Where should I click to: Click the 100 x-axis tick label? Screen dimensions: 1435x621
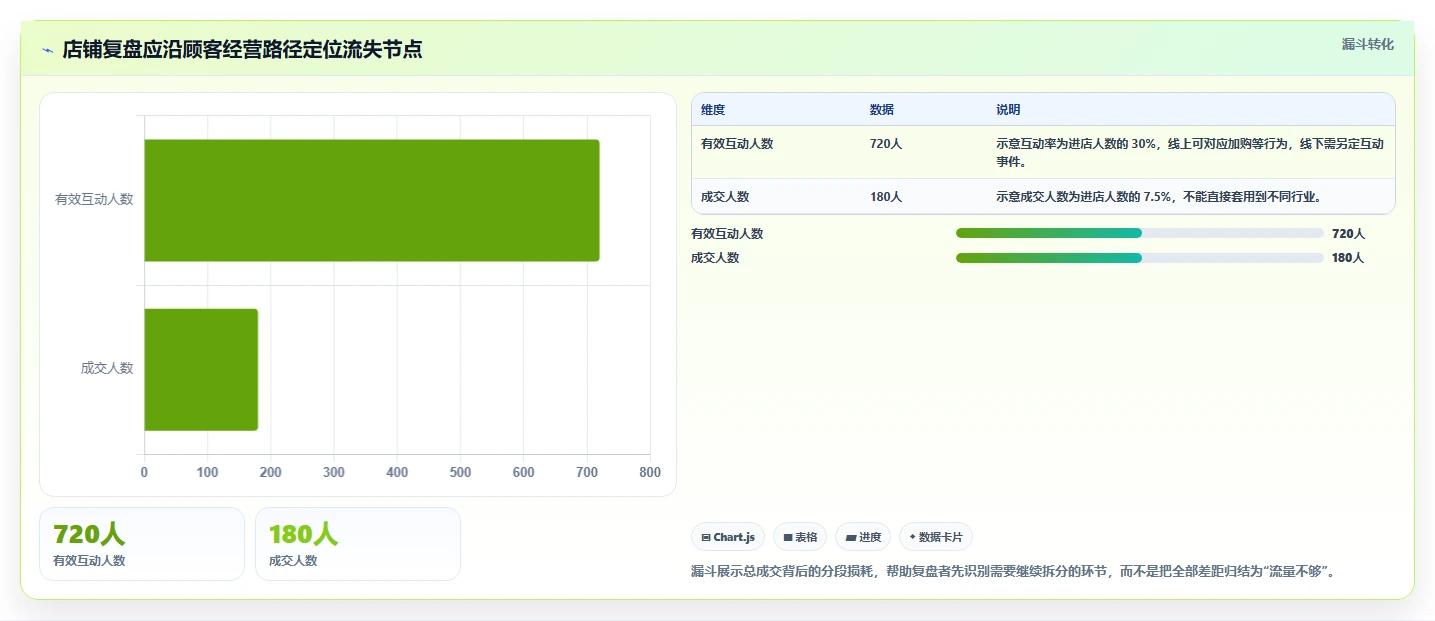point(207,472)
